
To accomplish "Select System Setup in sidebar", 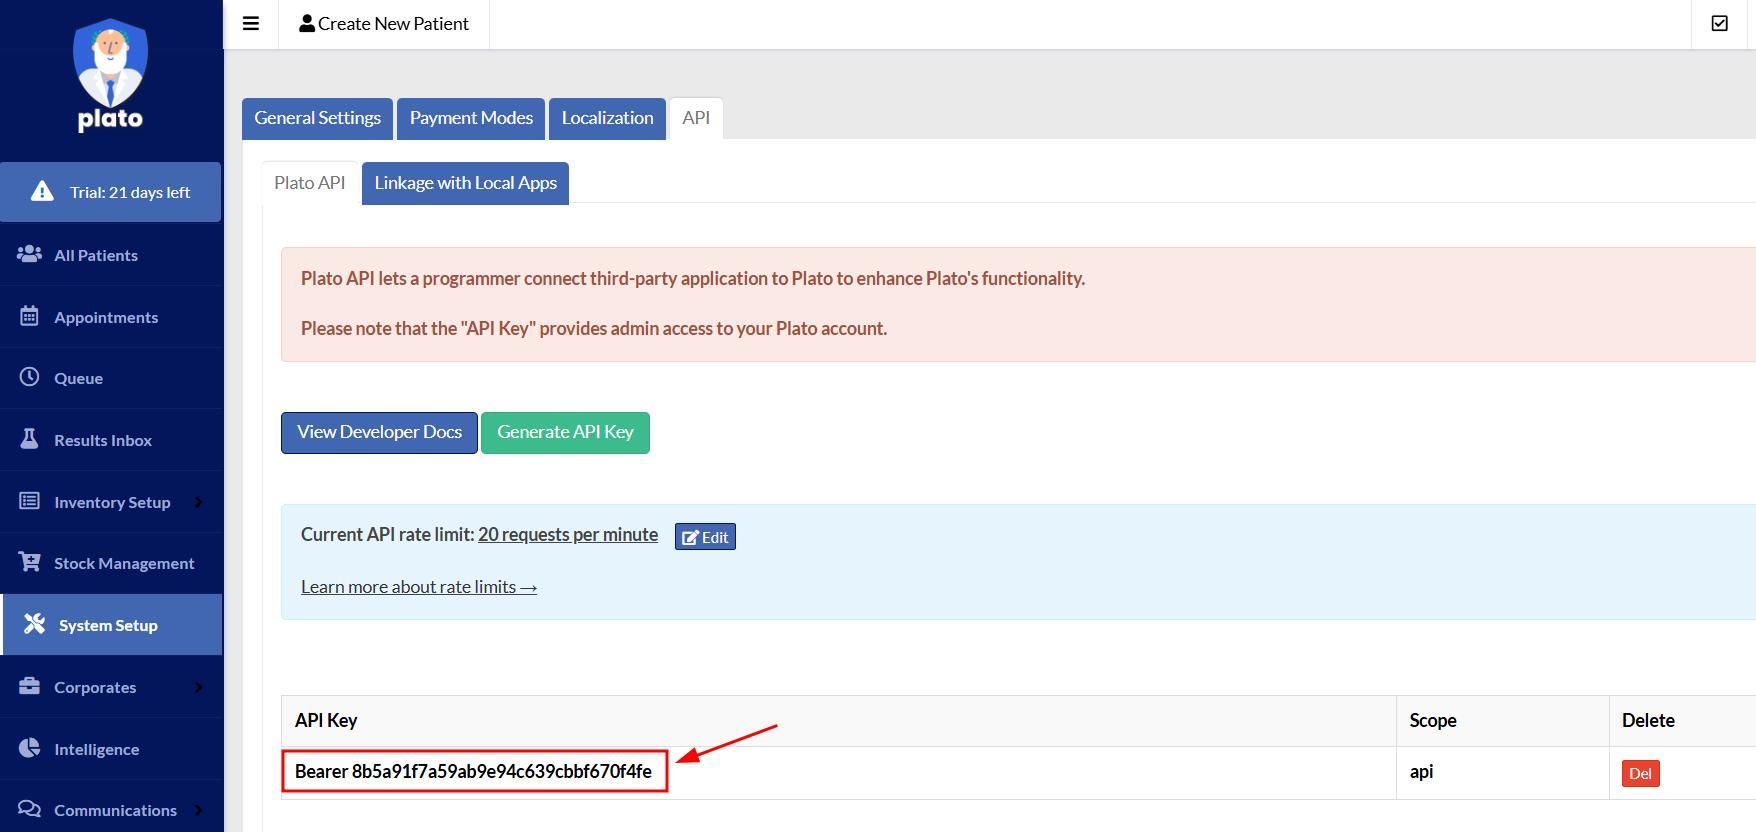I will click(x=111, y=625).
